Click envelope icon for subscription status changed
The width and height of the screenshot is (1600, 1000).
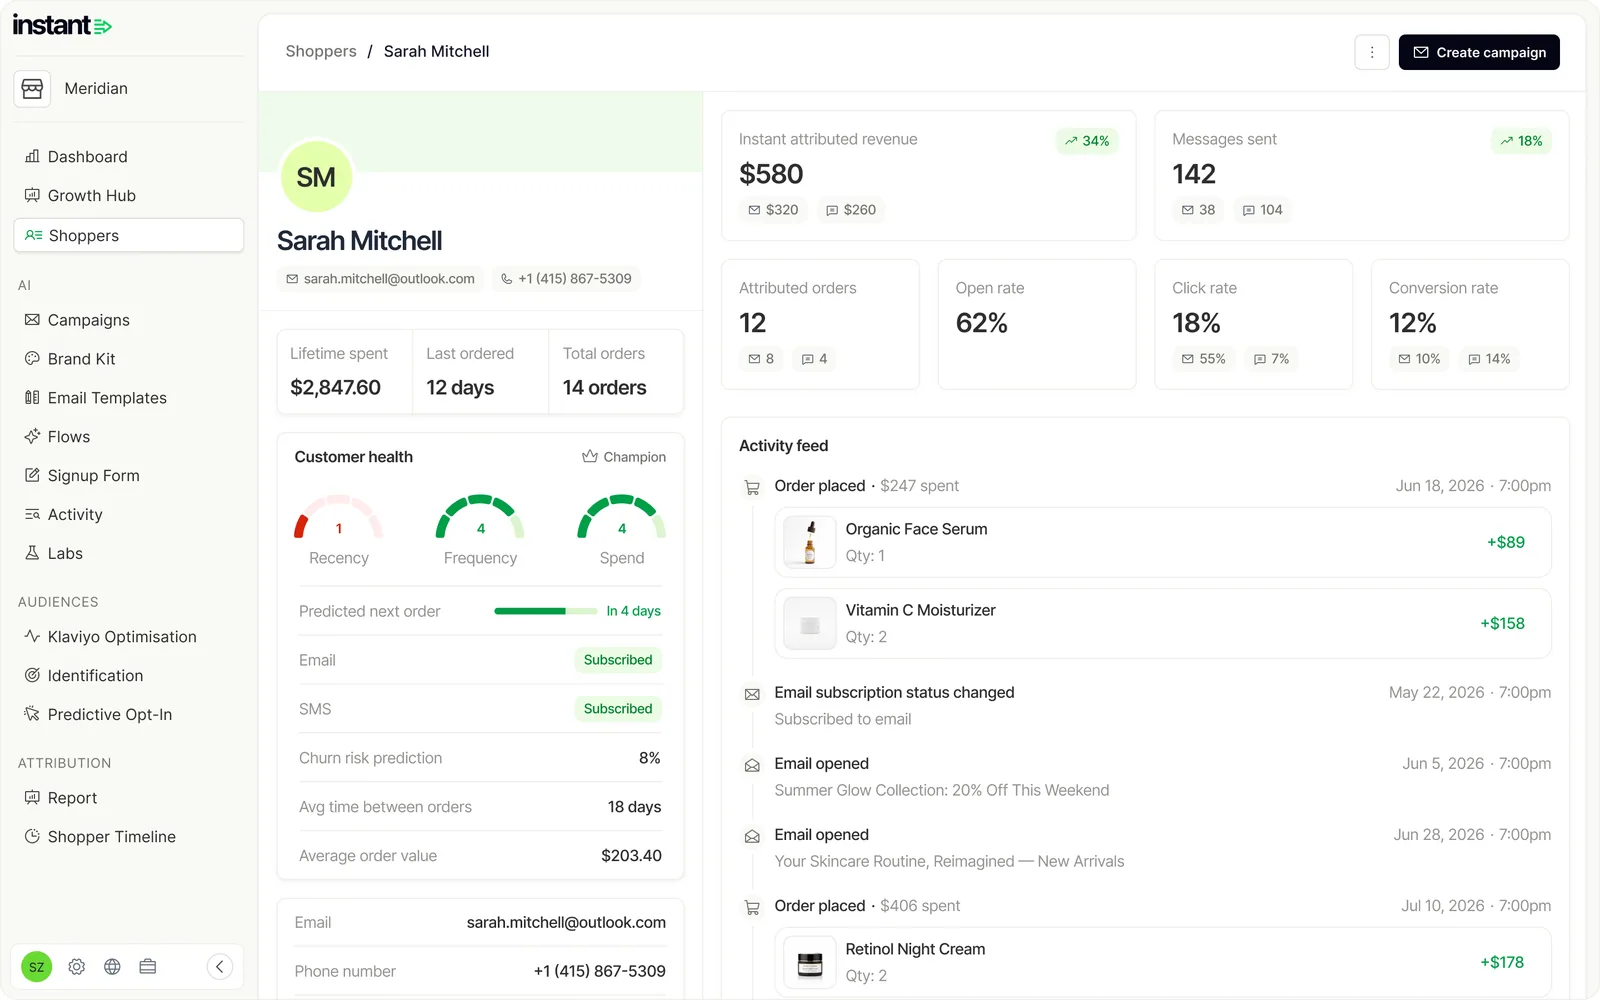point(752,694)
